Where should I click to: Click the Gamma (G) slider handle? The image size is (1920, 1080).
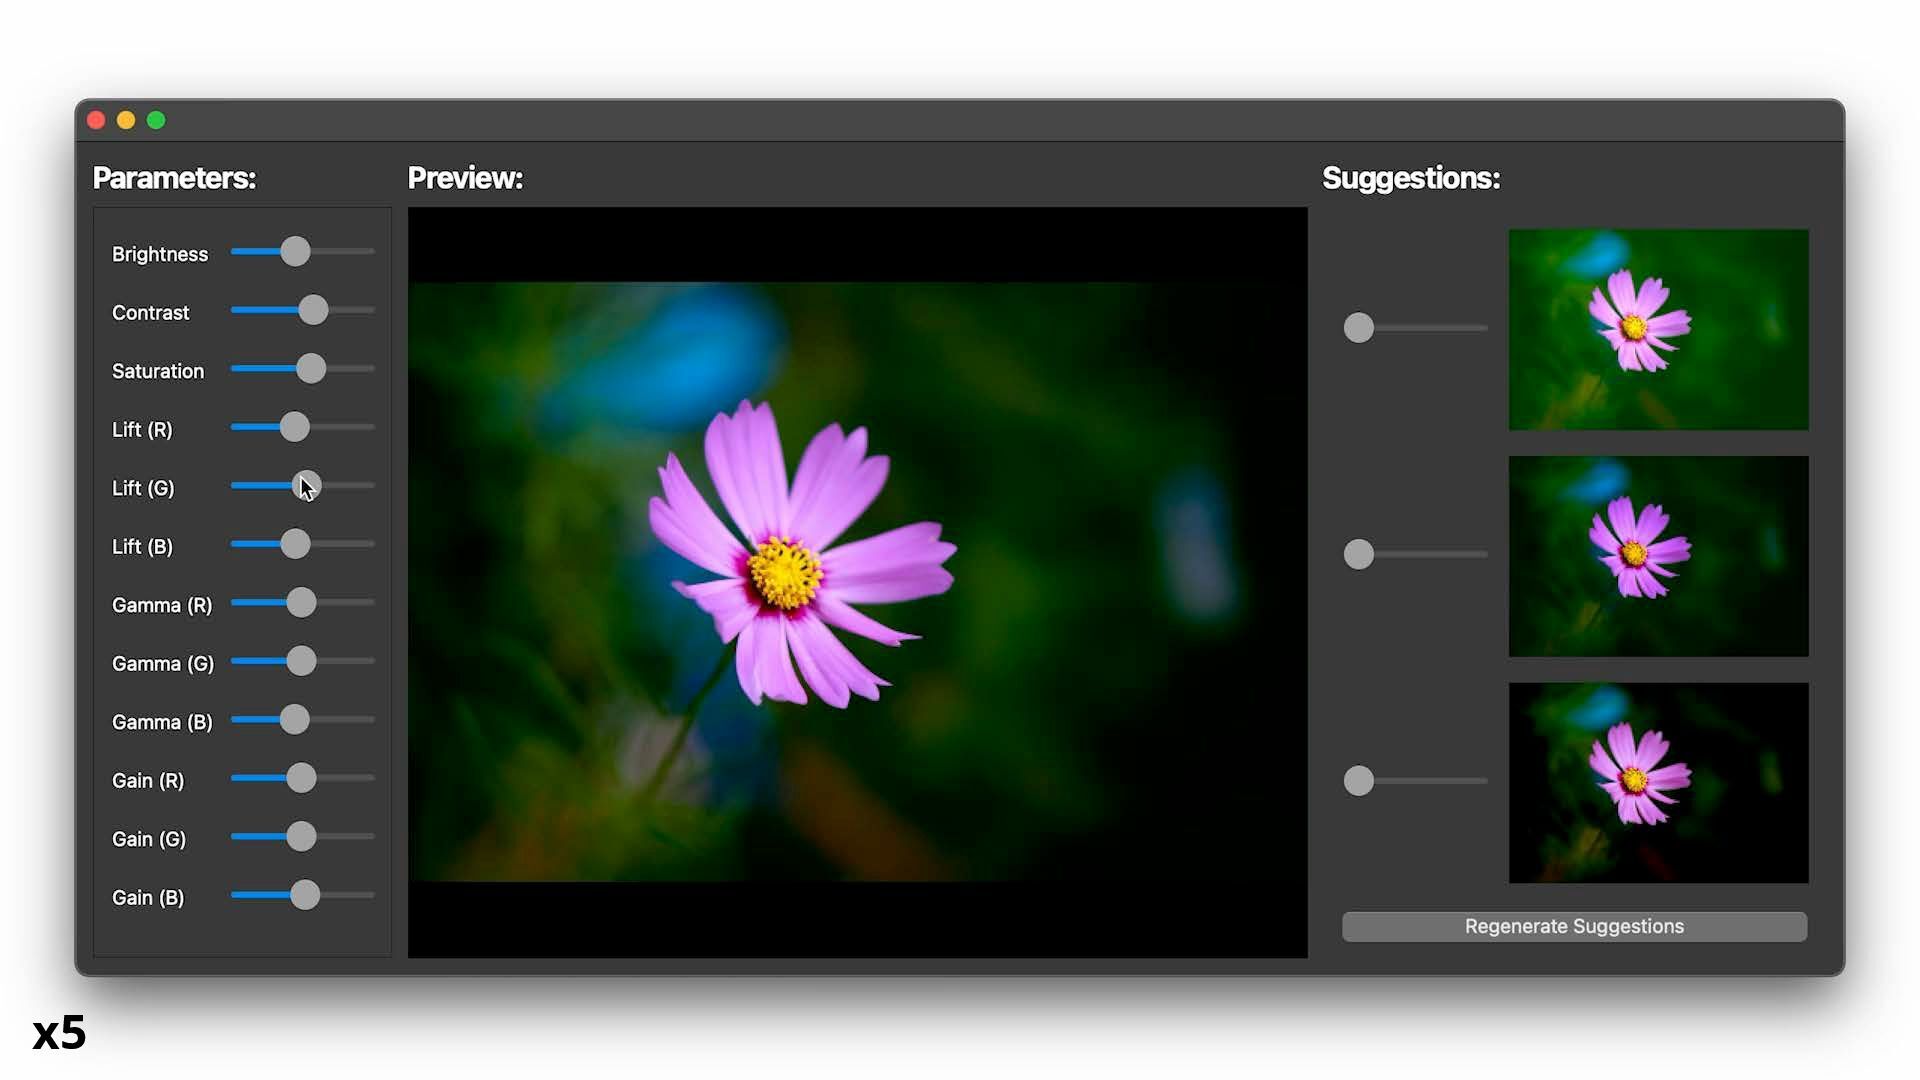click(301, 661)
